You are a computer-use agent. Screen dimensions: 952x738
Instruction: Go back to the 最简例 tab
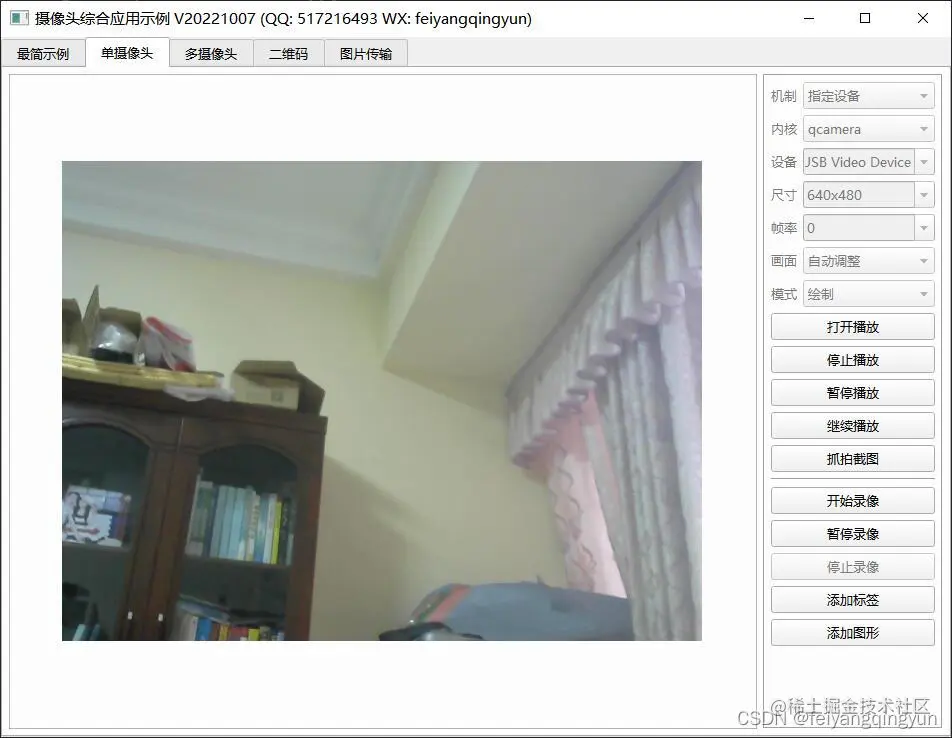[x=44, y=53]
